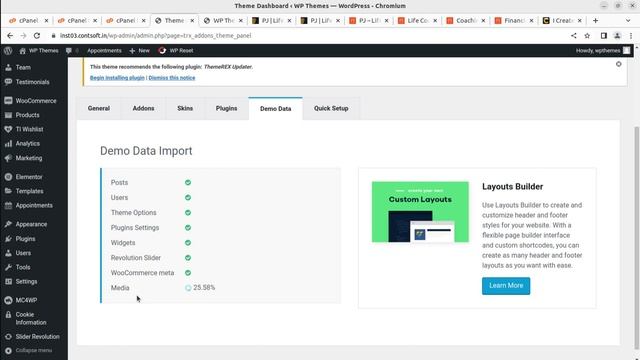Click the Plugins Settings checkmark

pyautogui.click(x=188, y=228)
